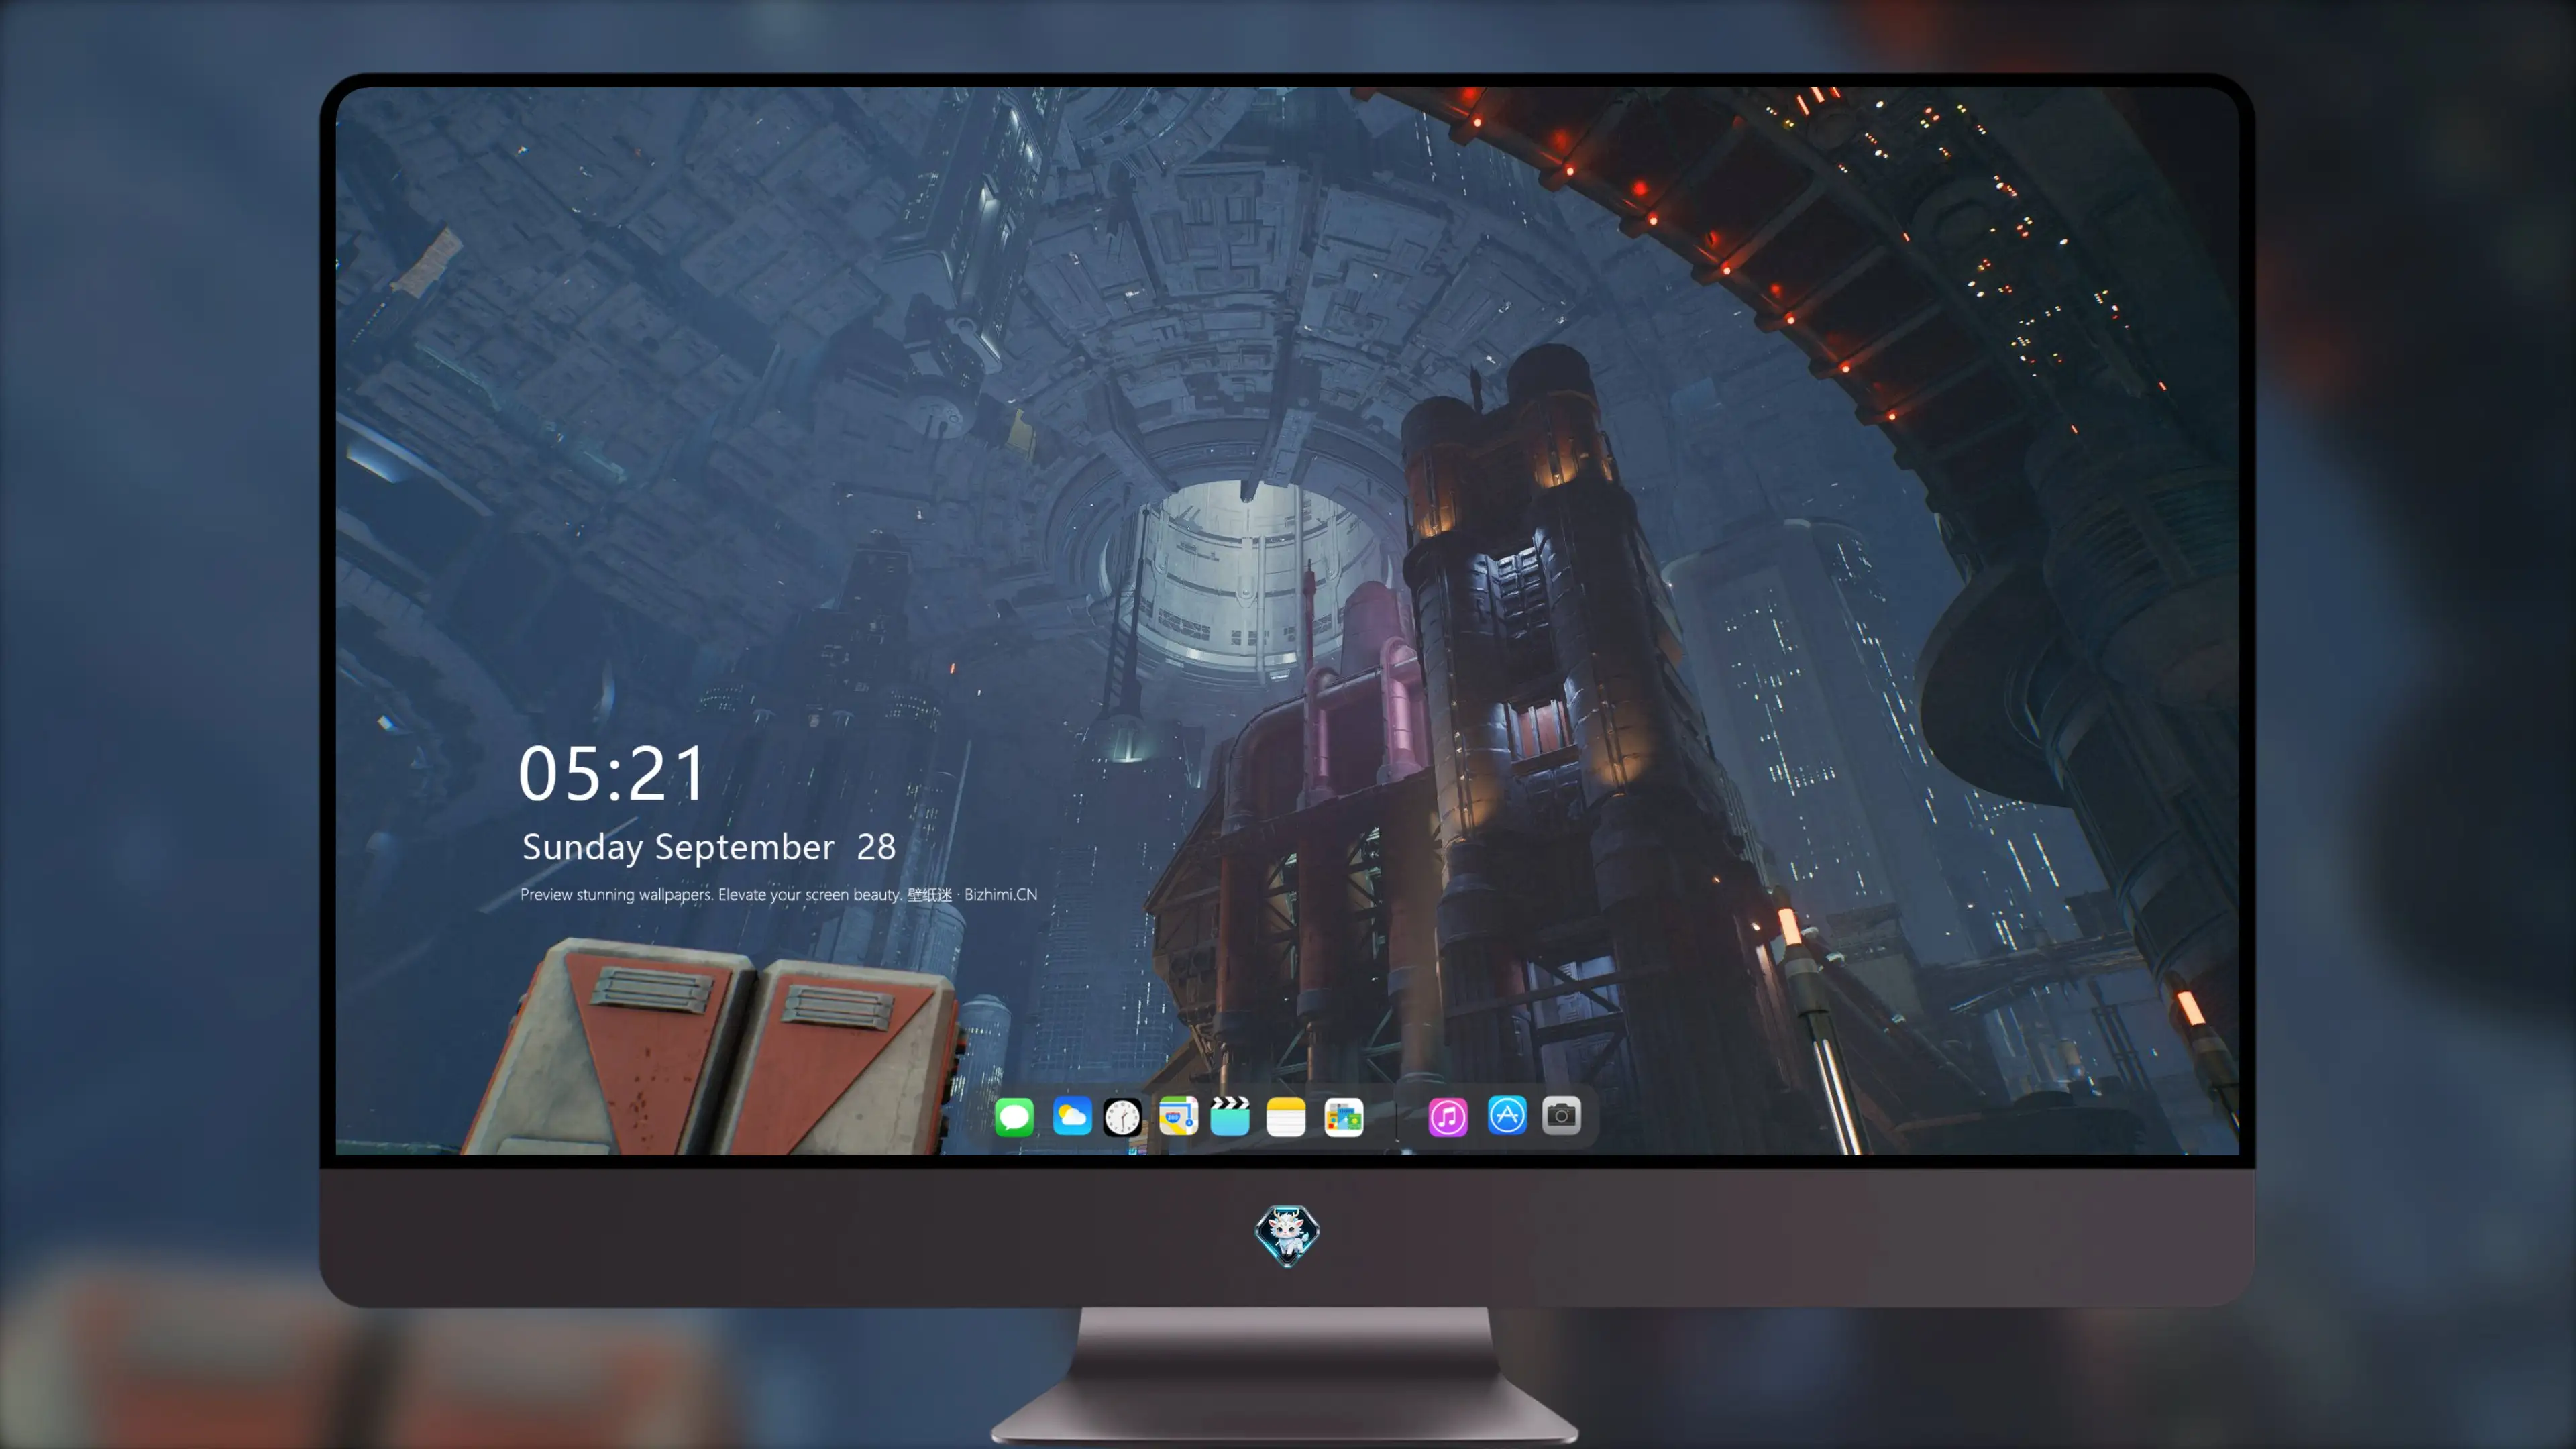Launch Maps from the dock
The image size is (2576, 1449).
(1178, 1116)
